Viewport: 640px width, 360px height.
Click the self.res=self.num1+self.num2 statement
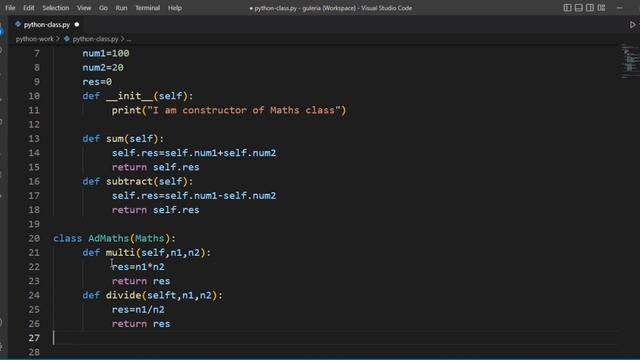coord(194,153)
